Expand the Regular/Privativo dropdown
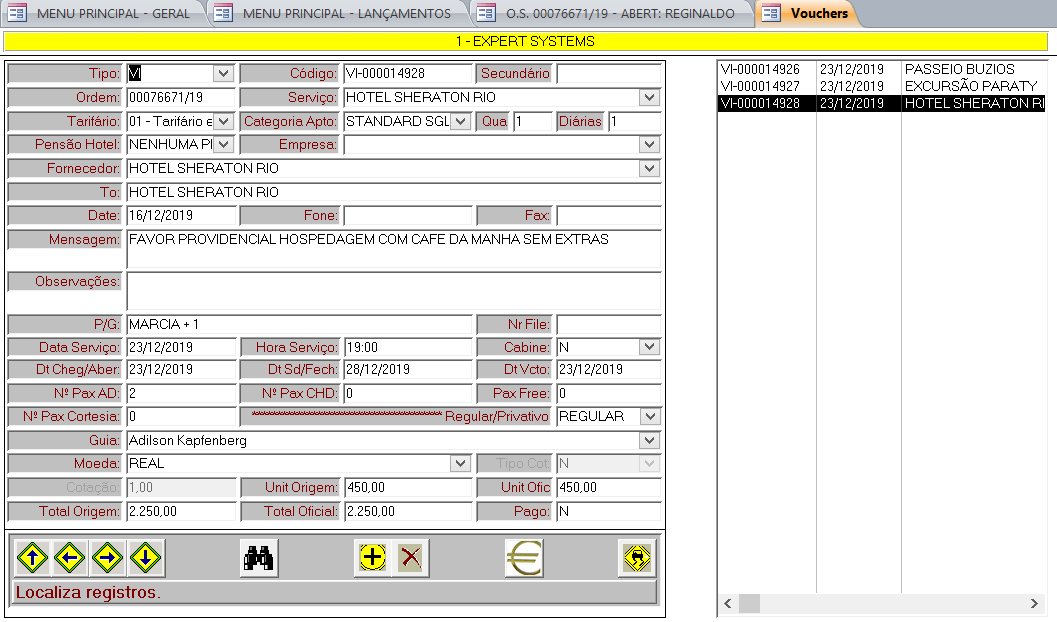This screenshot has height=622, width=1057. (x=650, y=417)
